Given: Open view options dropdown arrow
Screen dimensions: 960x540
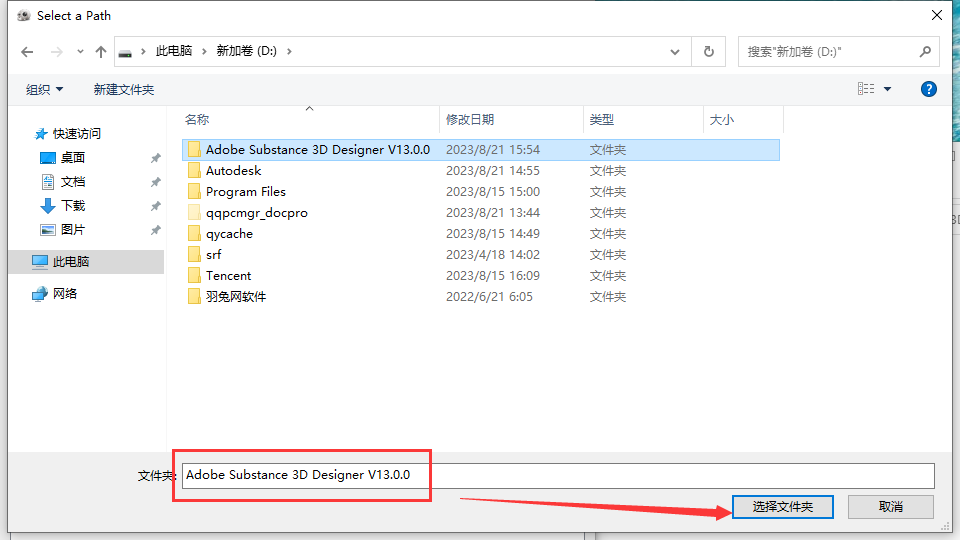Looking at the screenshot, I should pyautogui.click(x=887, y=89).
